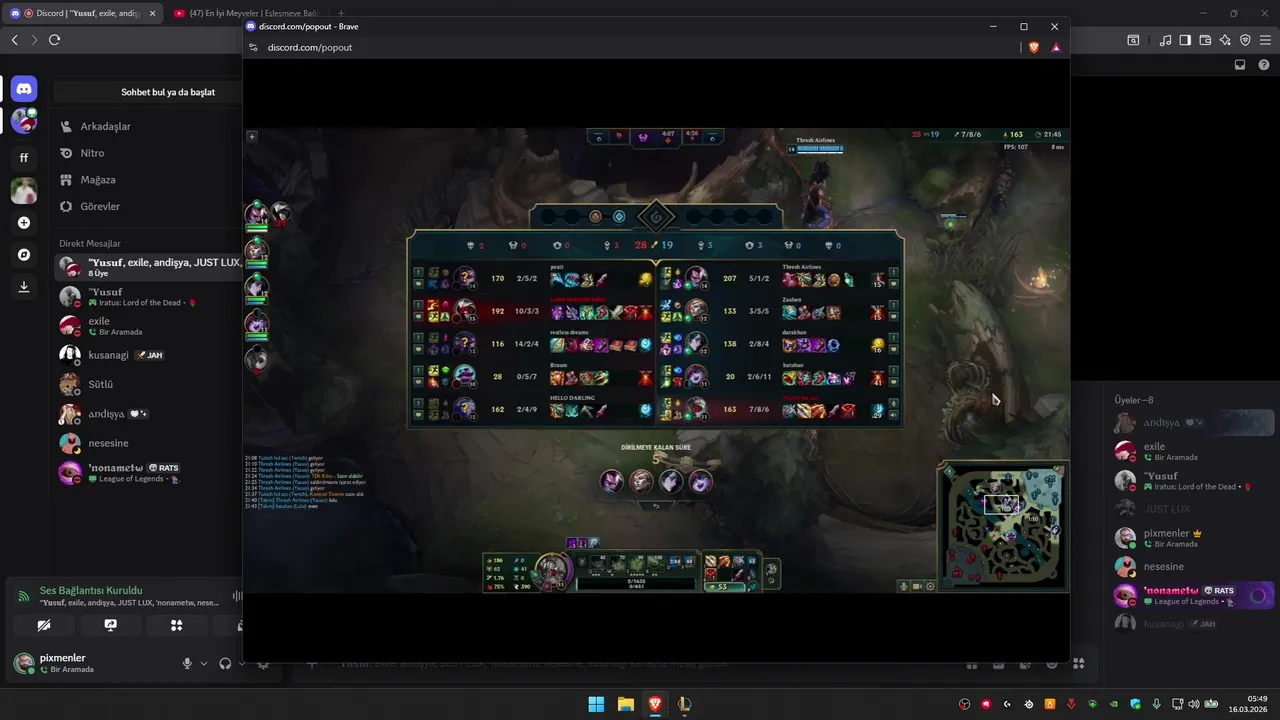
Task: Open new tab in Brave main window
Action: [x=341, y=13]
